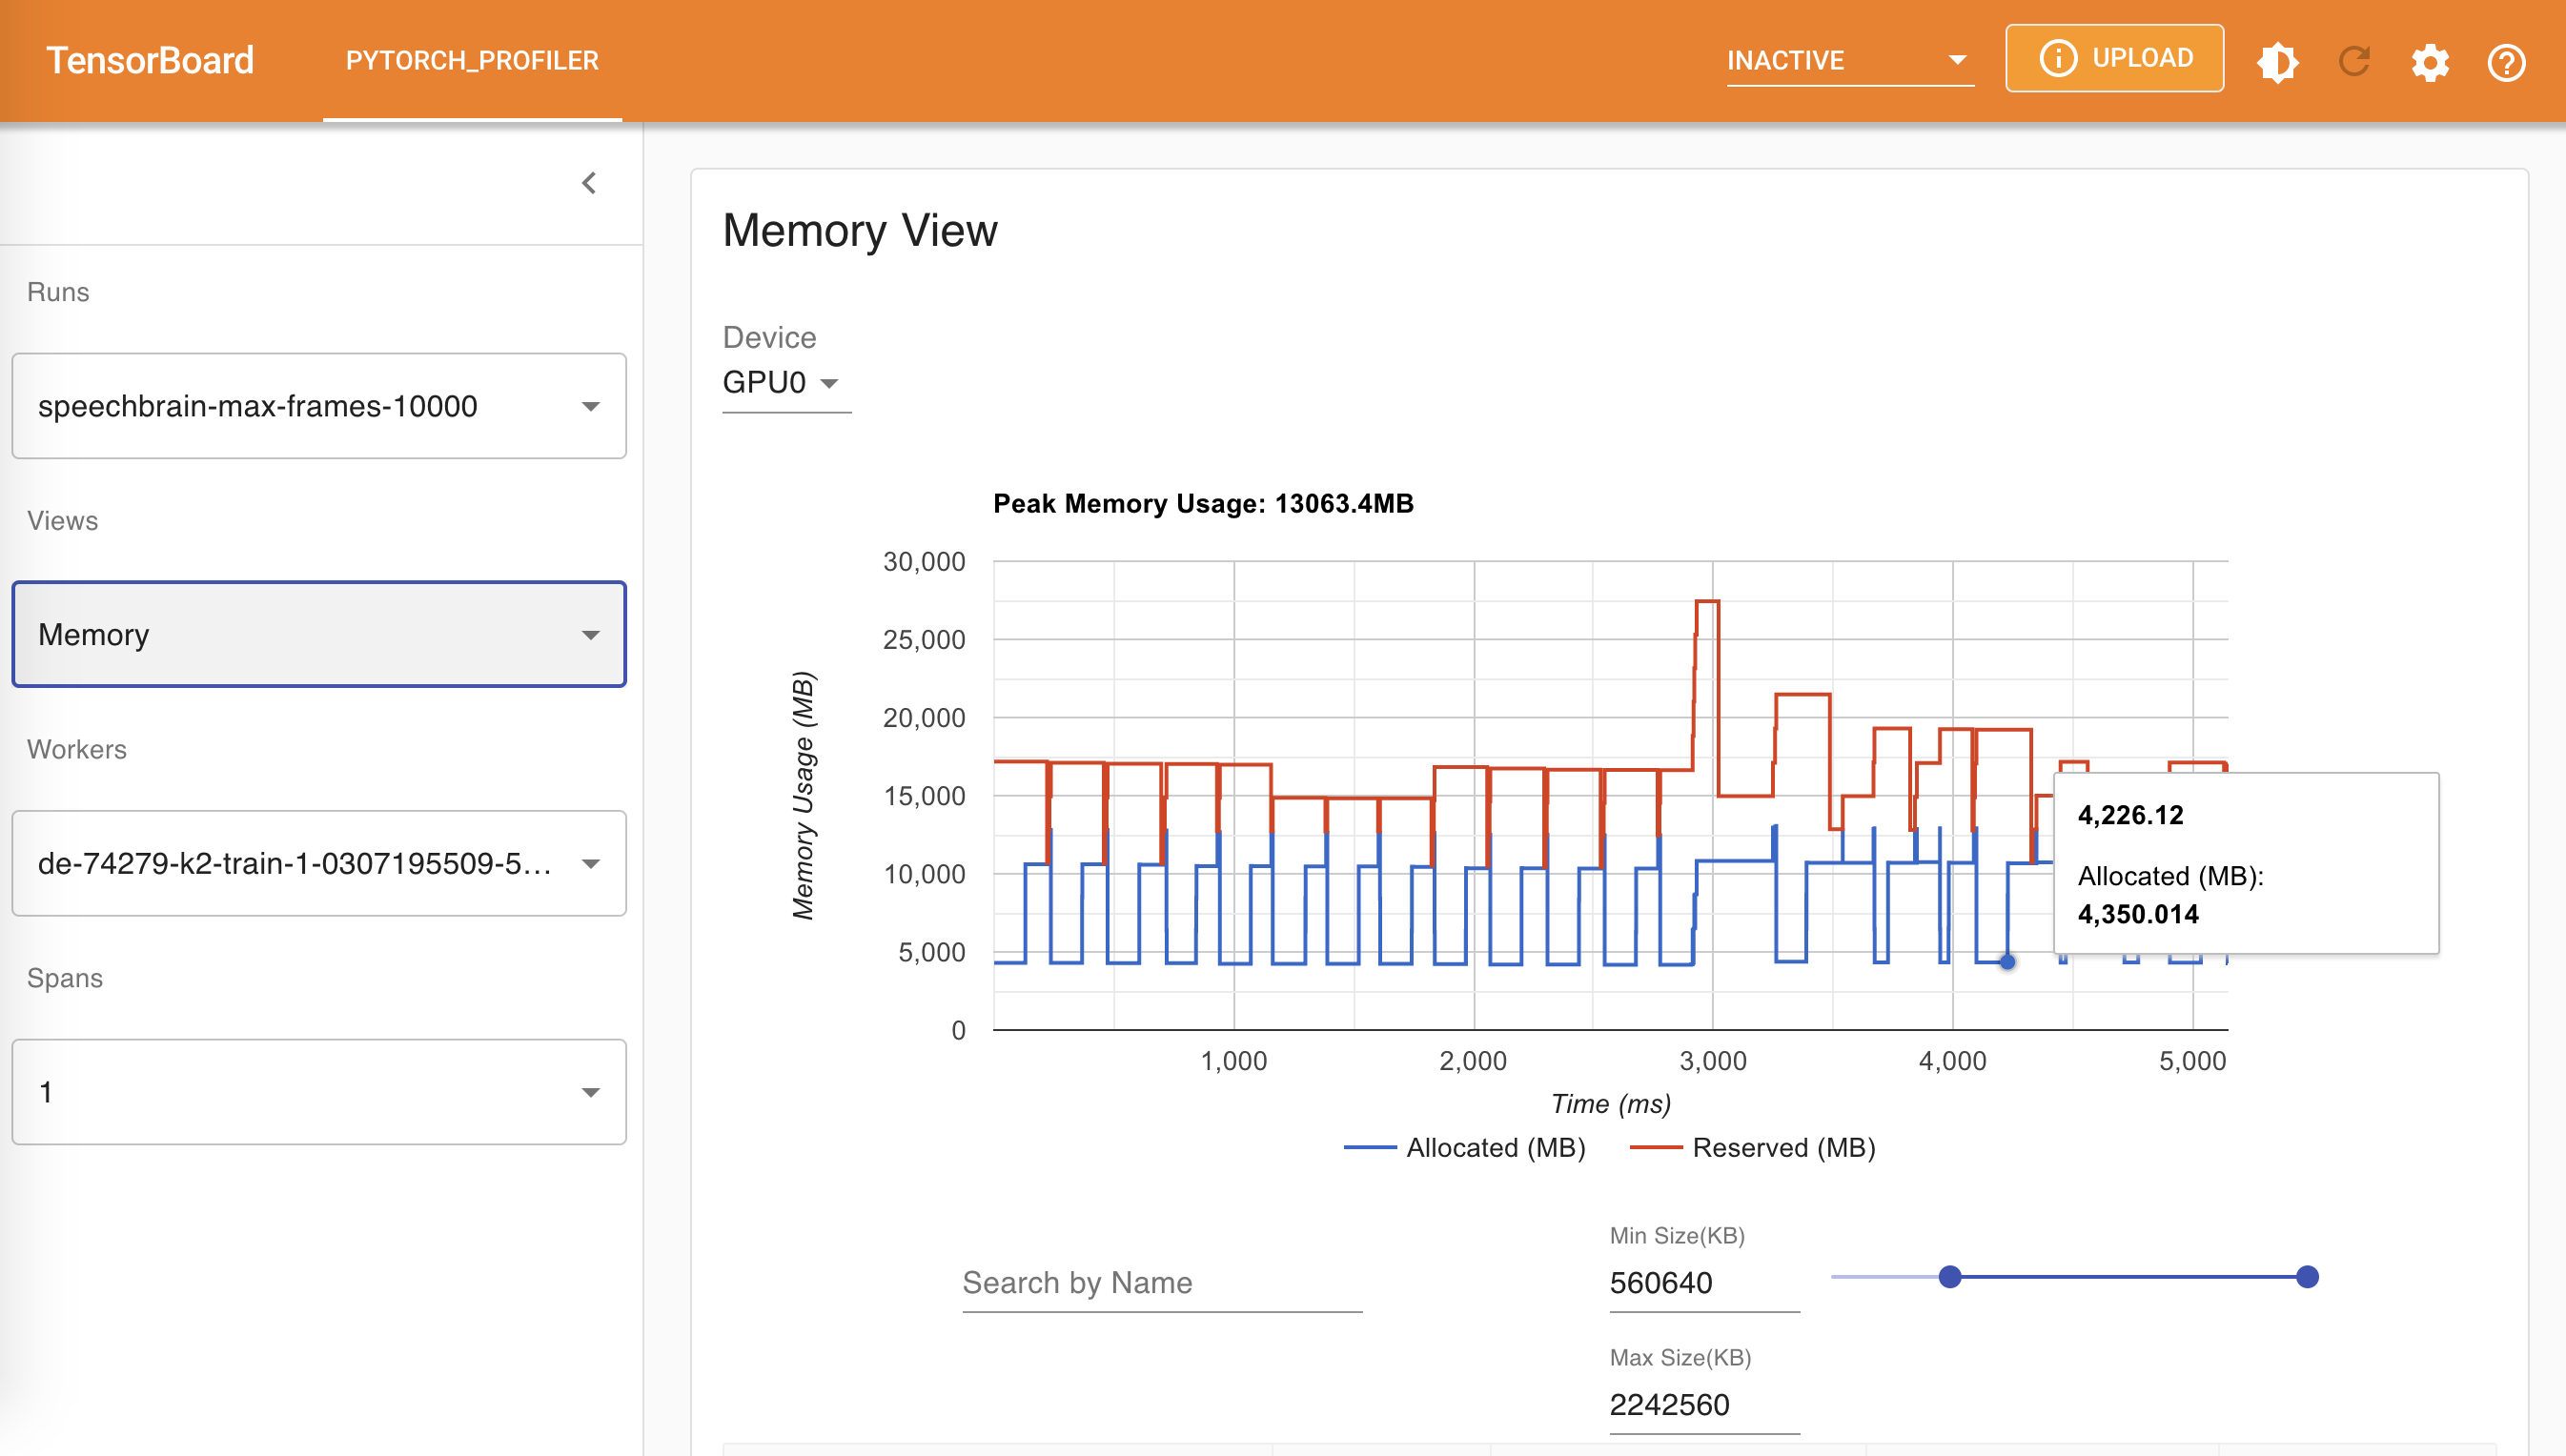Toggle the dark mode theme icon
Viewport: 2566px width, 1456px height.
point(2277,62)
